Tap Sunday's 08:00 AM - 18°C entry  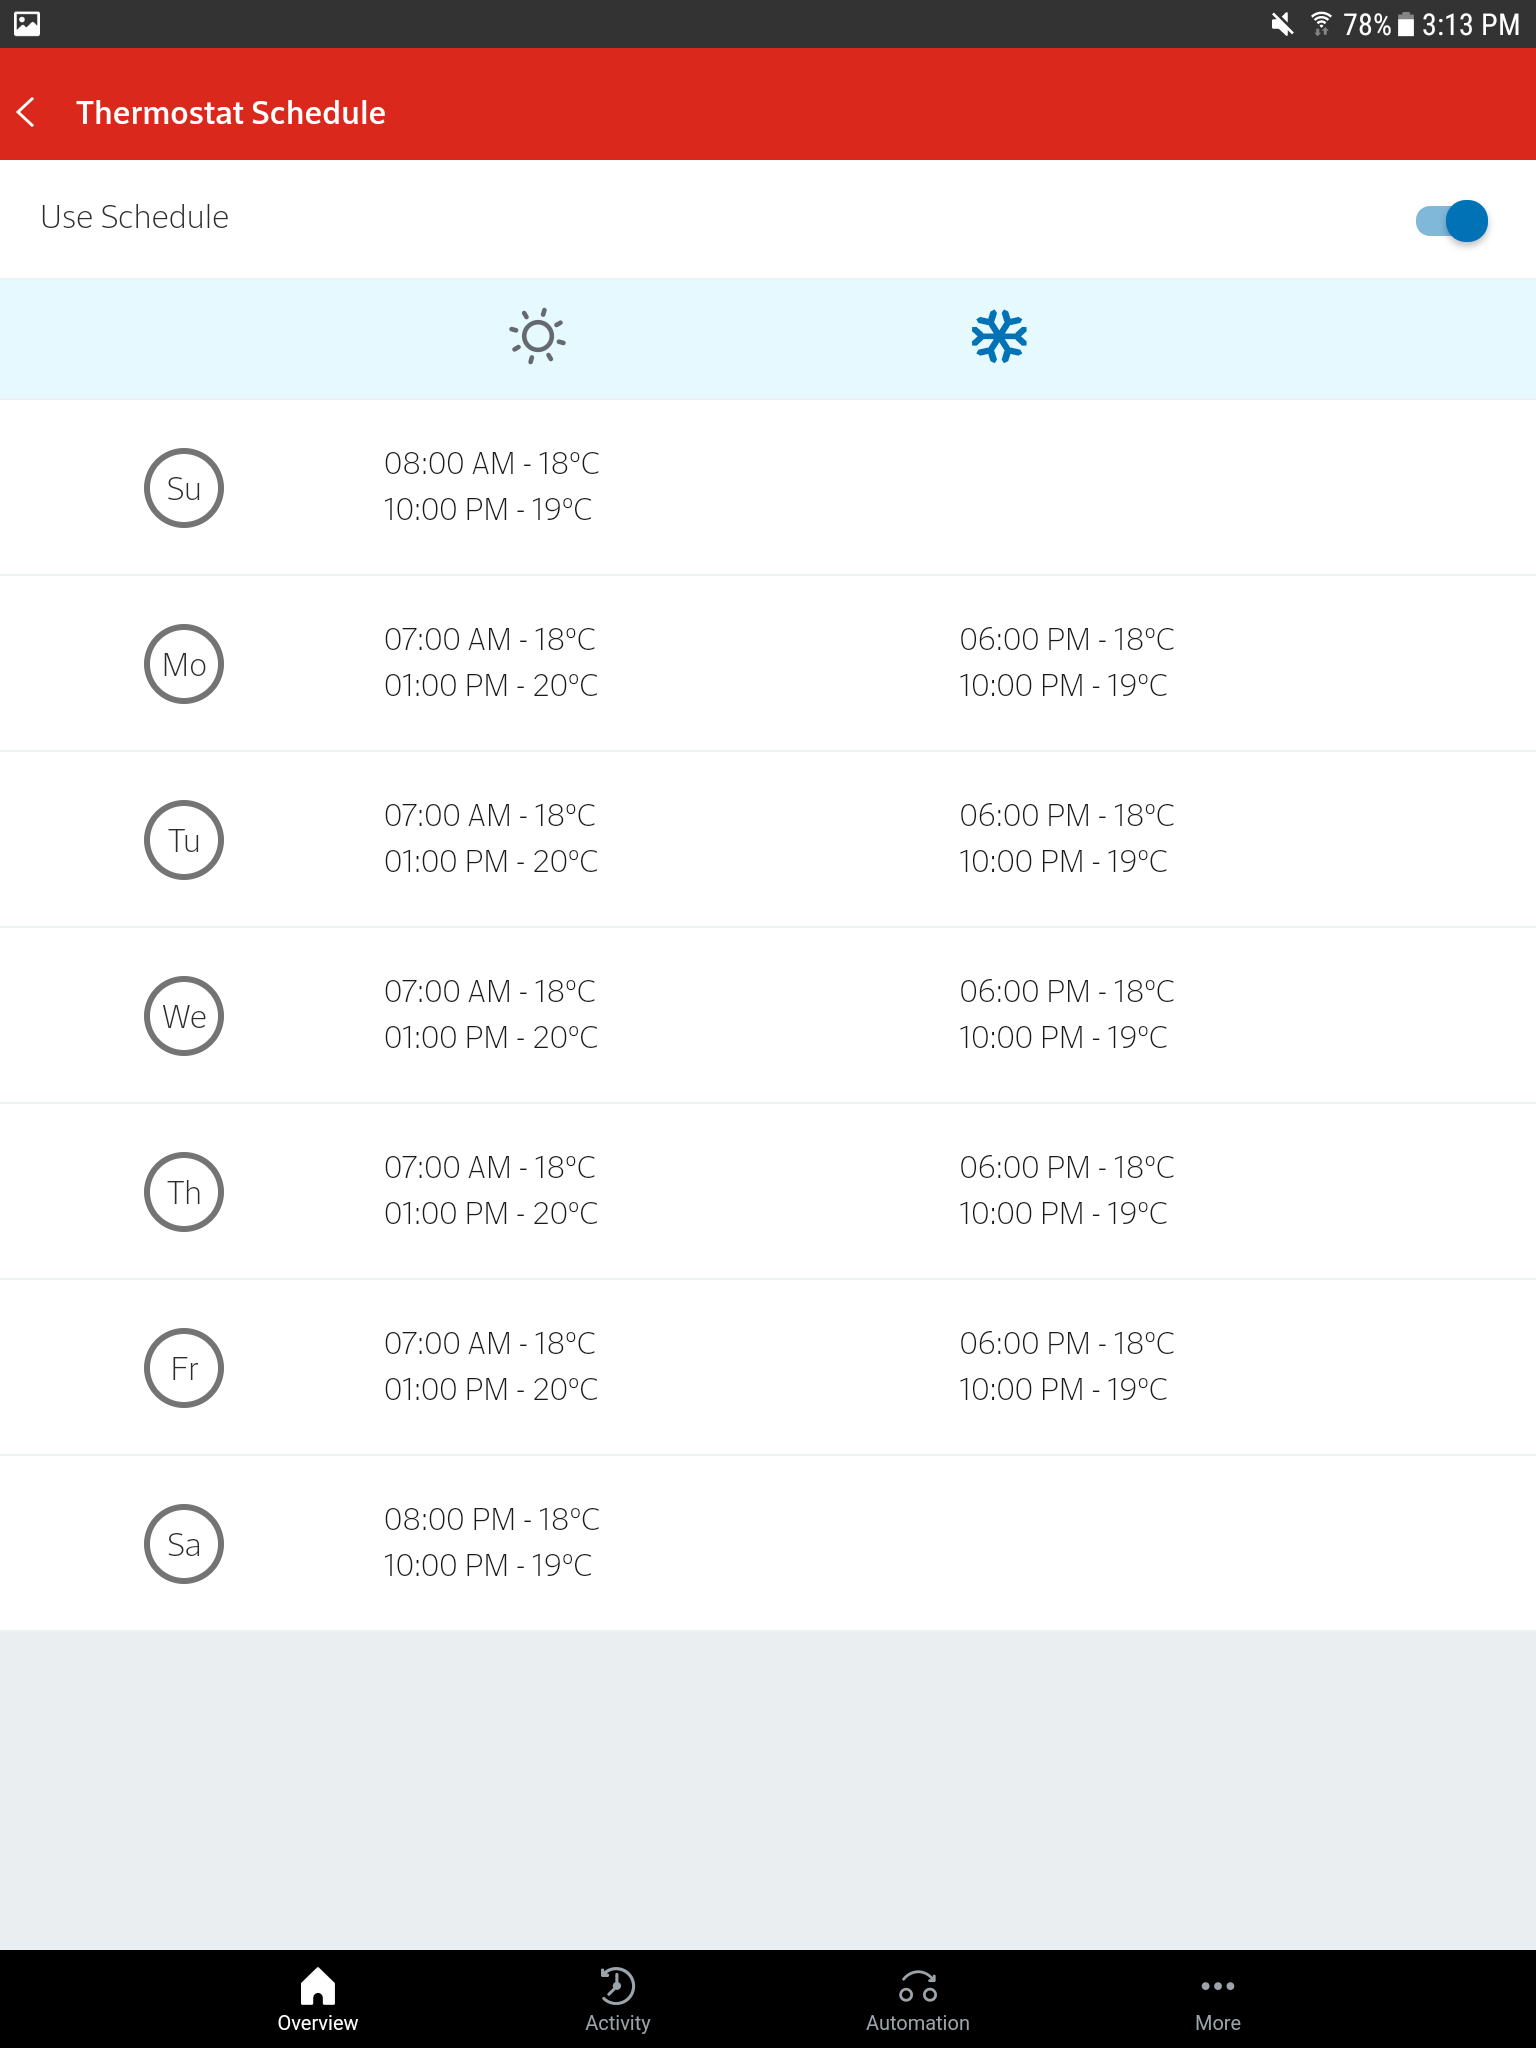[492, 464]
